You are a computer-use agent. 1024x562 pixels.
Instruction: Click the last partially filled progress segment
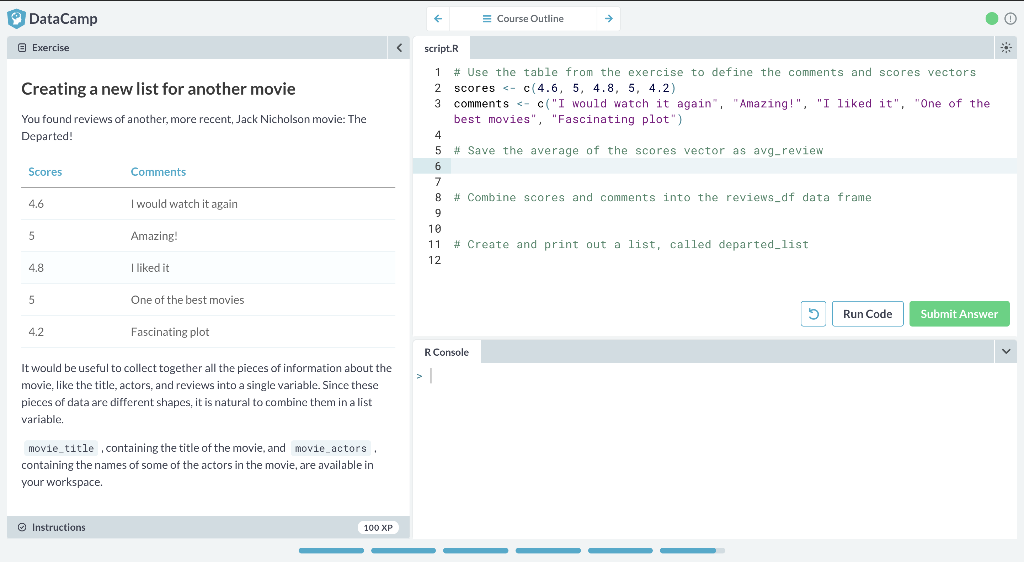692,550
